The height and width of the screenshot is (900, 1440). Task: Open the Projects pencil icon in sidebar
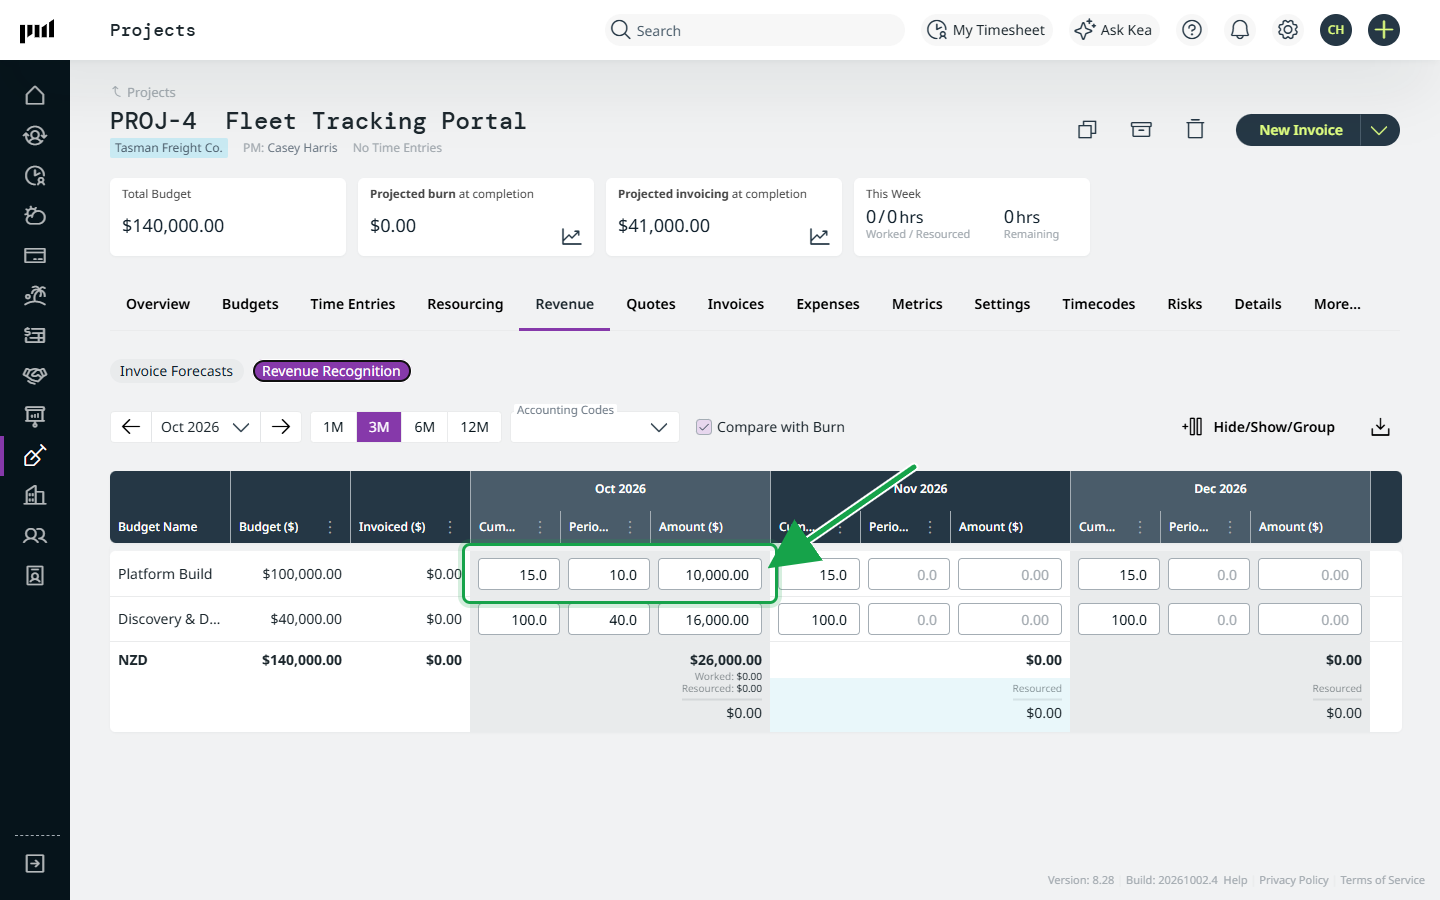35,455
